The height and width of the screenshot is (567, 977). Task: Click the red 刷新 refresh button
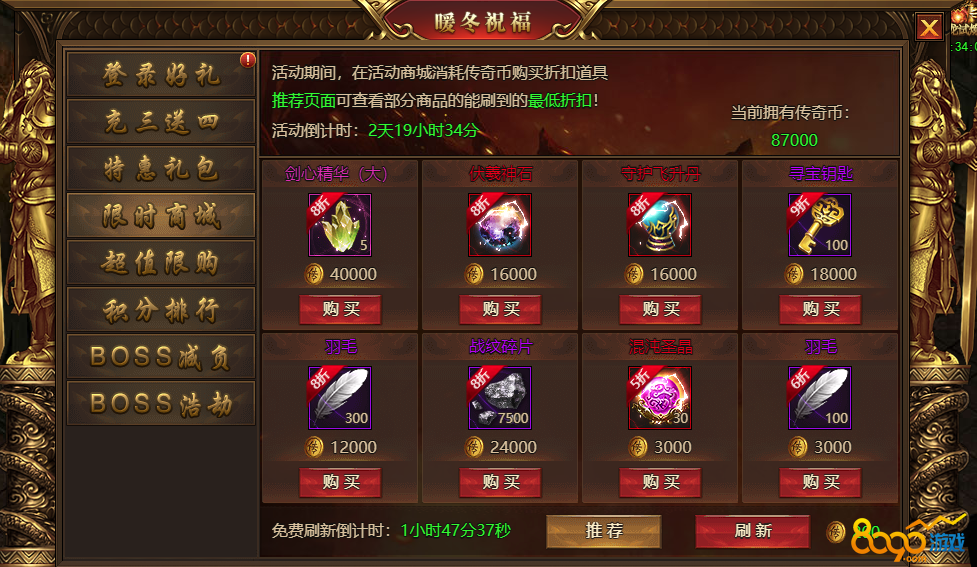[x=753, y=531]
